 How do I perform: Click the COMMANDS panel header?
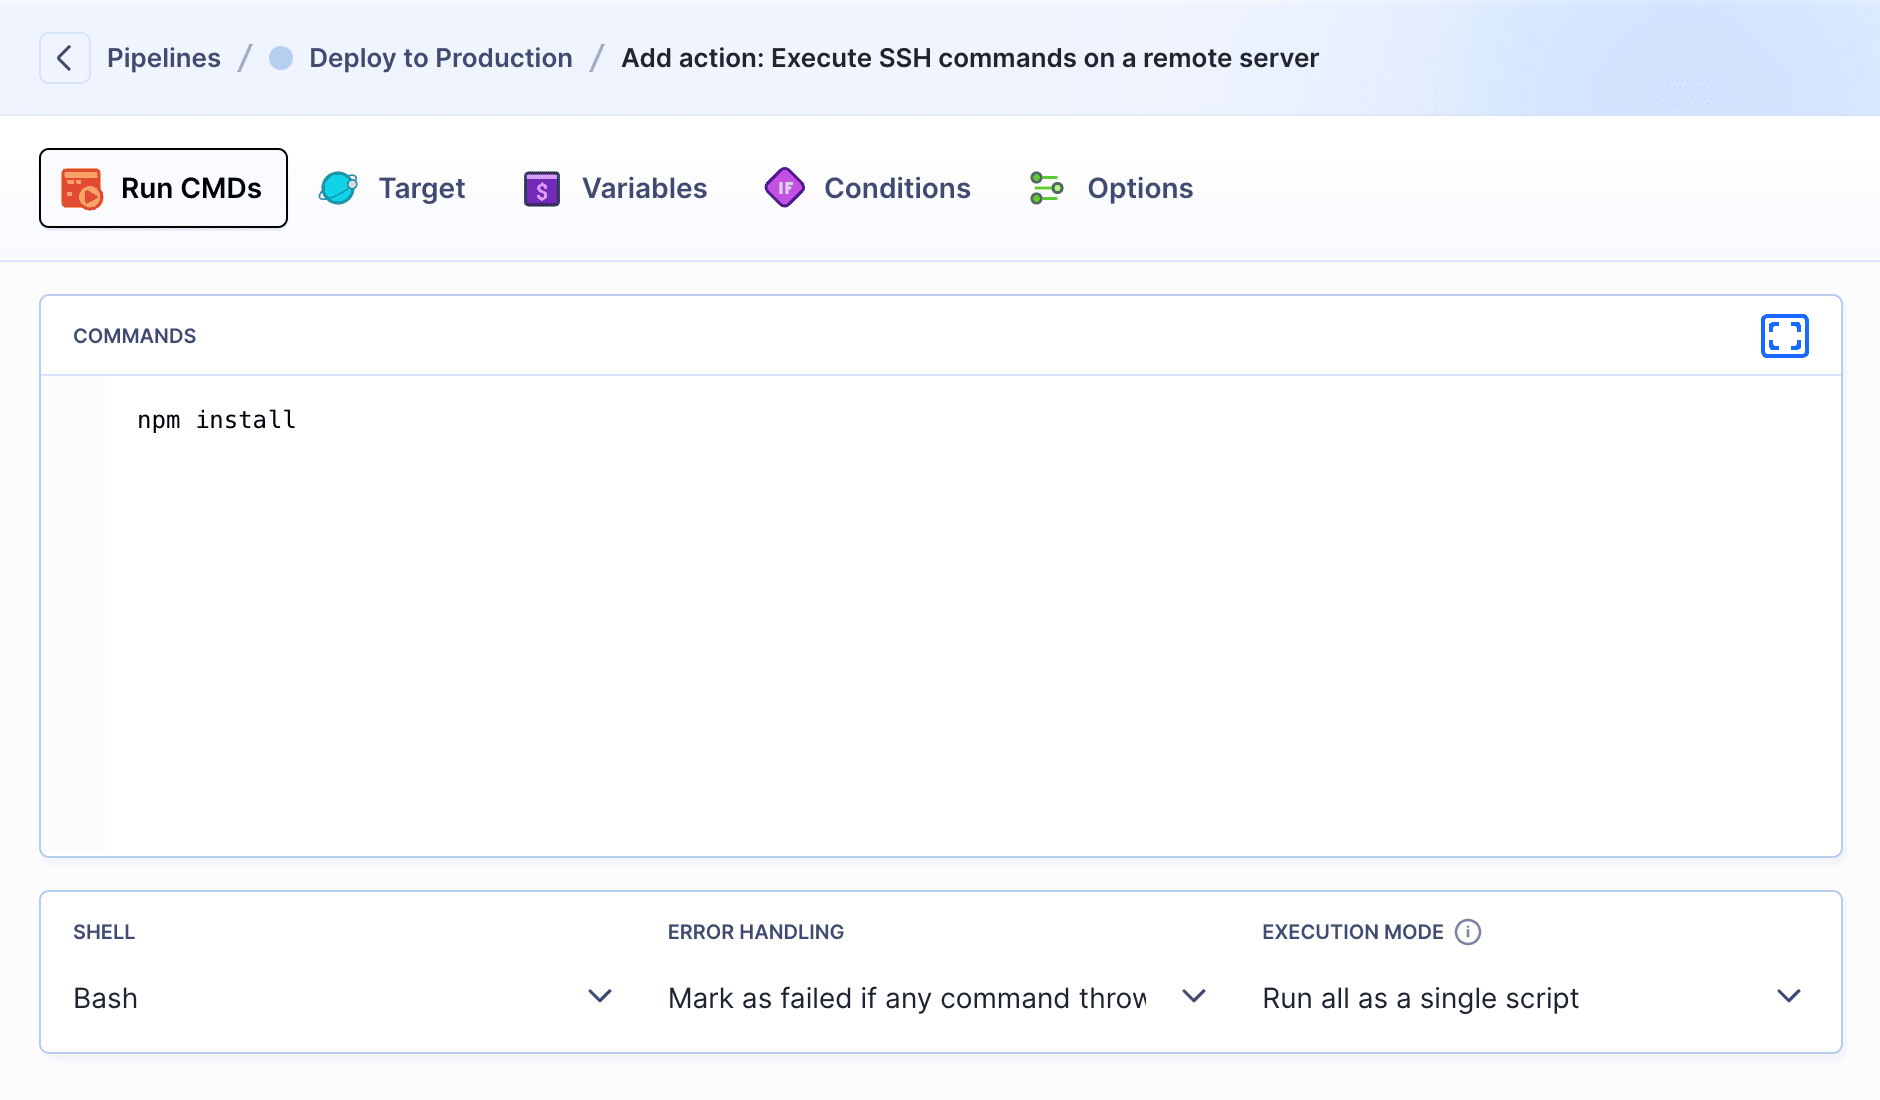pos(135,335)
